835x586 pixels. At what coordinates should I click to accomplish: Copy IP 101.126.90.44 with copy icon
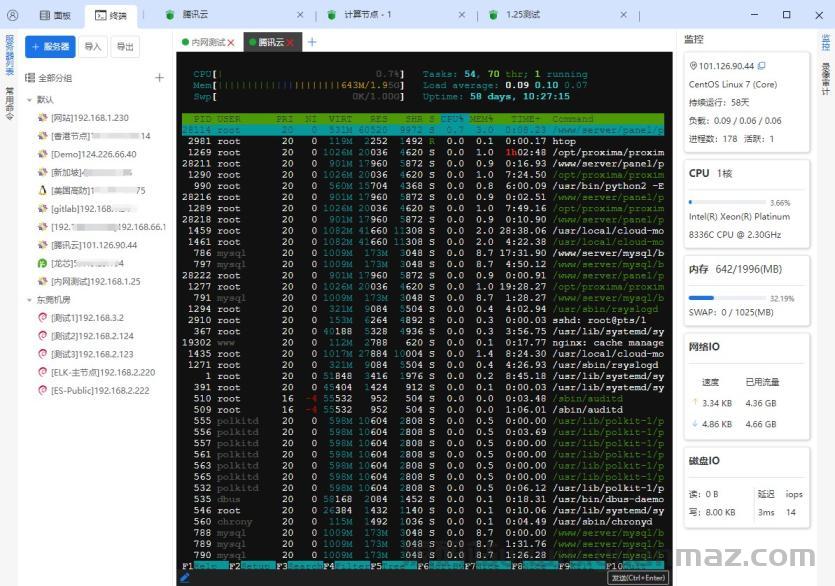coord(762,66)
